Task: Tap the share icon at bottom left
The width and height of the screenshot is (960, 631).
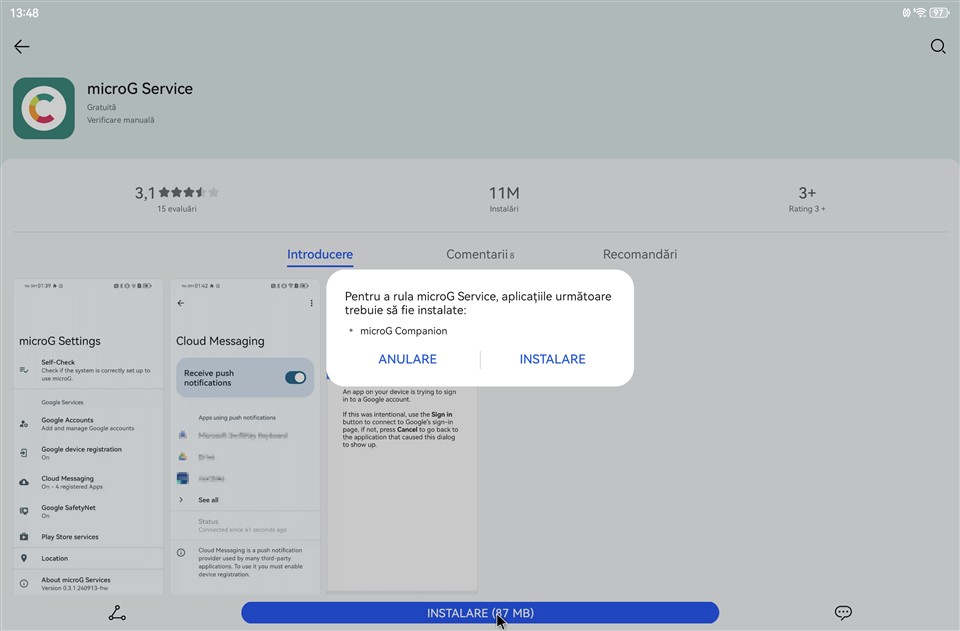Action: tap(117, 613)
